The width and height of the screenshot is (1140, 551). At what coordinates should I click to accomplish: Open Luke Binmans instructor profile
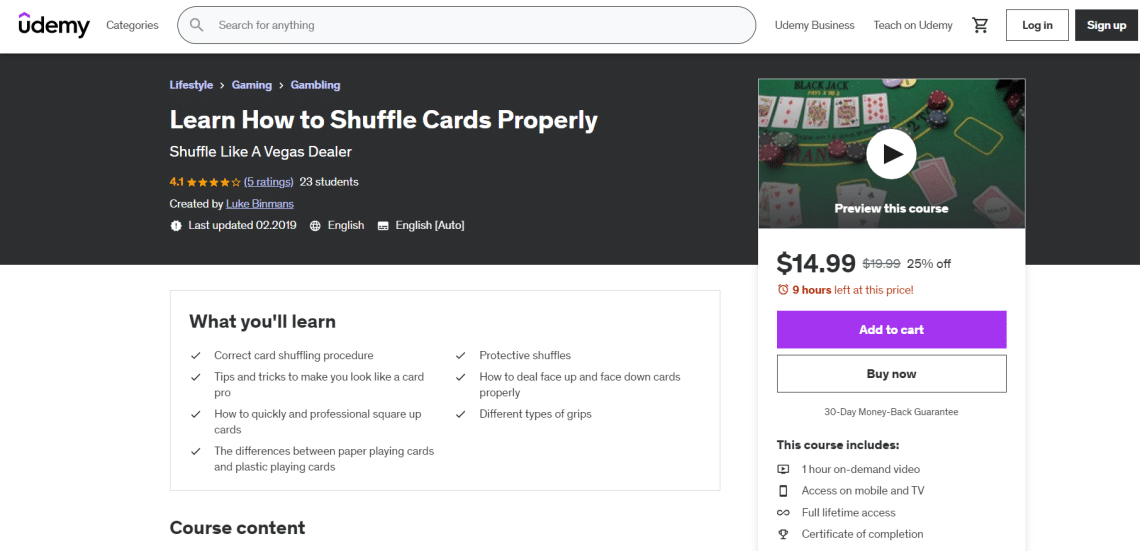(260, 204)
